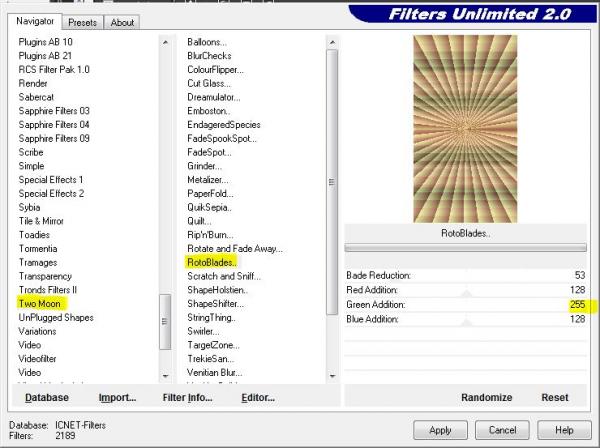Image resolution: width=600 pixels, height=448 pixels.
Task: Select Two Moon filter category
Action: tap(40, 303)
